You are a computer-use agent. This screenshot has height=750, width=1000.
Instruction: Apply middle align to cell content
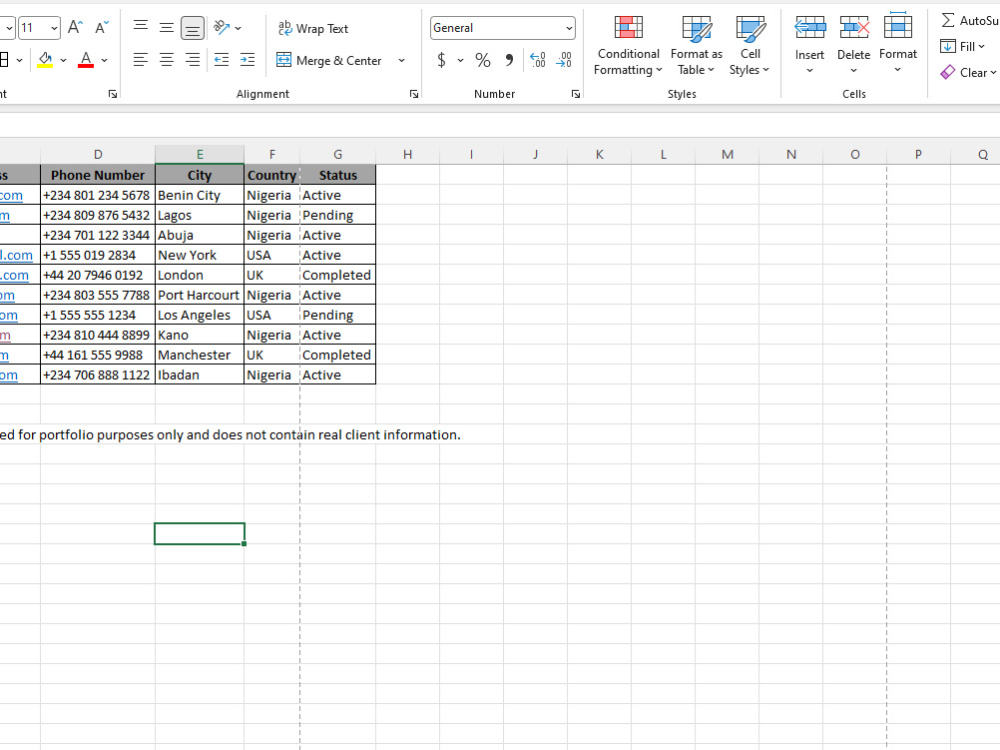(166, 27)
